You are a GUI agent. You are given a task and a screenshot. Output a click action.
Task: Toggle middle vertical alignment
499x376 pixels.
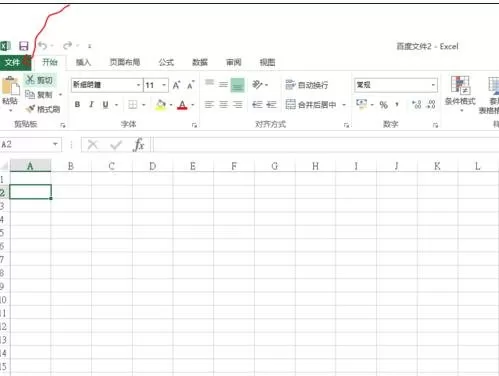pos(223,85)
